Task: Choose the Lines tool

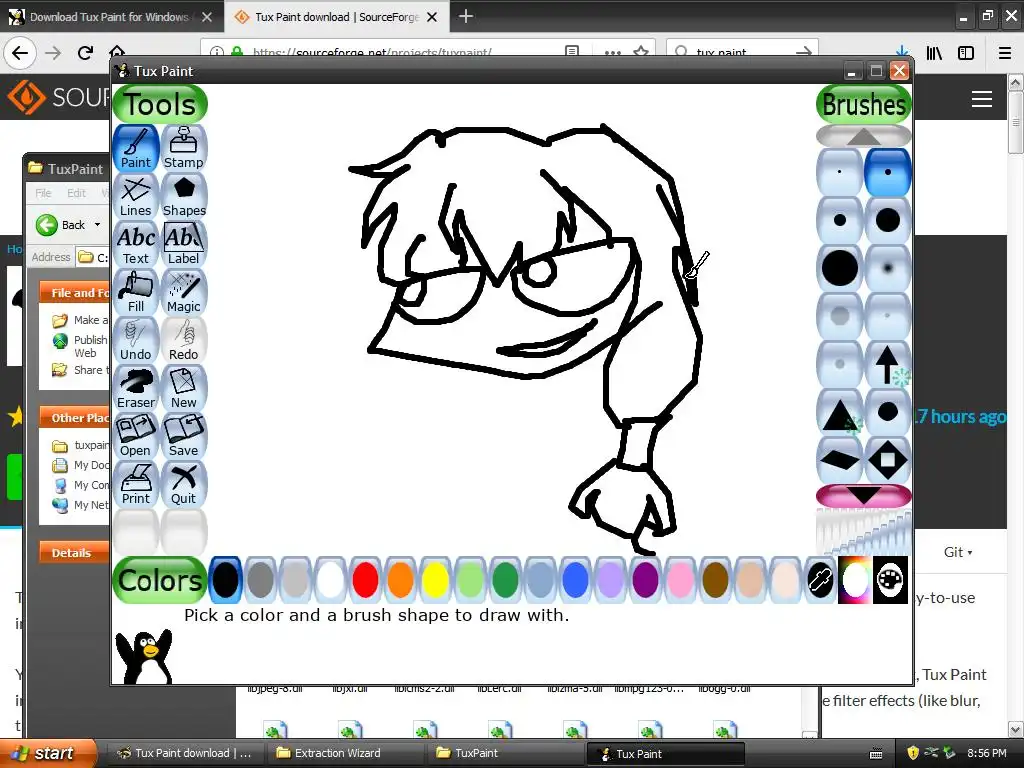Action: 136,197
